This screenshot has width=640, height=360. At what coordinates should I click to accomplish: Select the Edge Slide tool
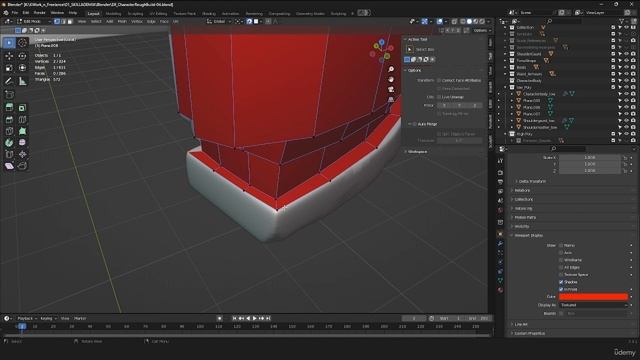click(9, 154)
